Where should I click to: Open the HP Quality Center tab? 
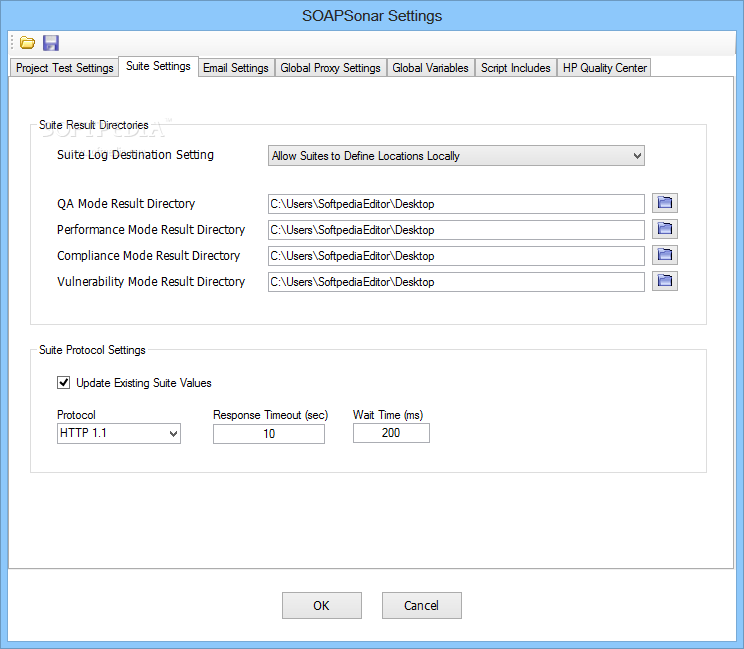click(x=604, y=68)
